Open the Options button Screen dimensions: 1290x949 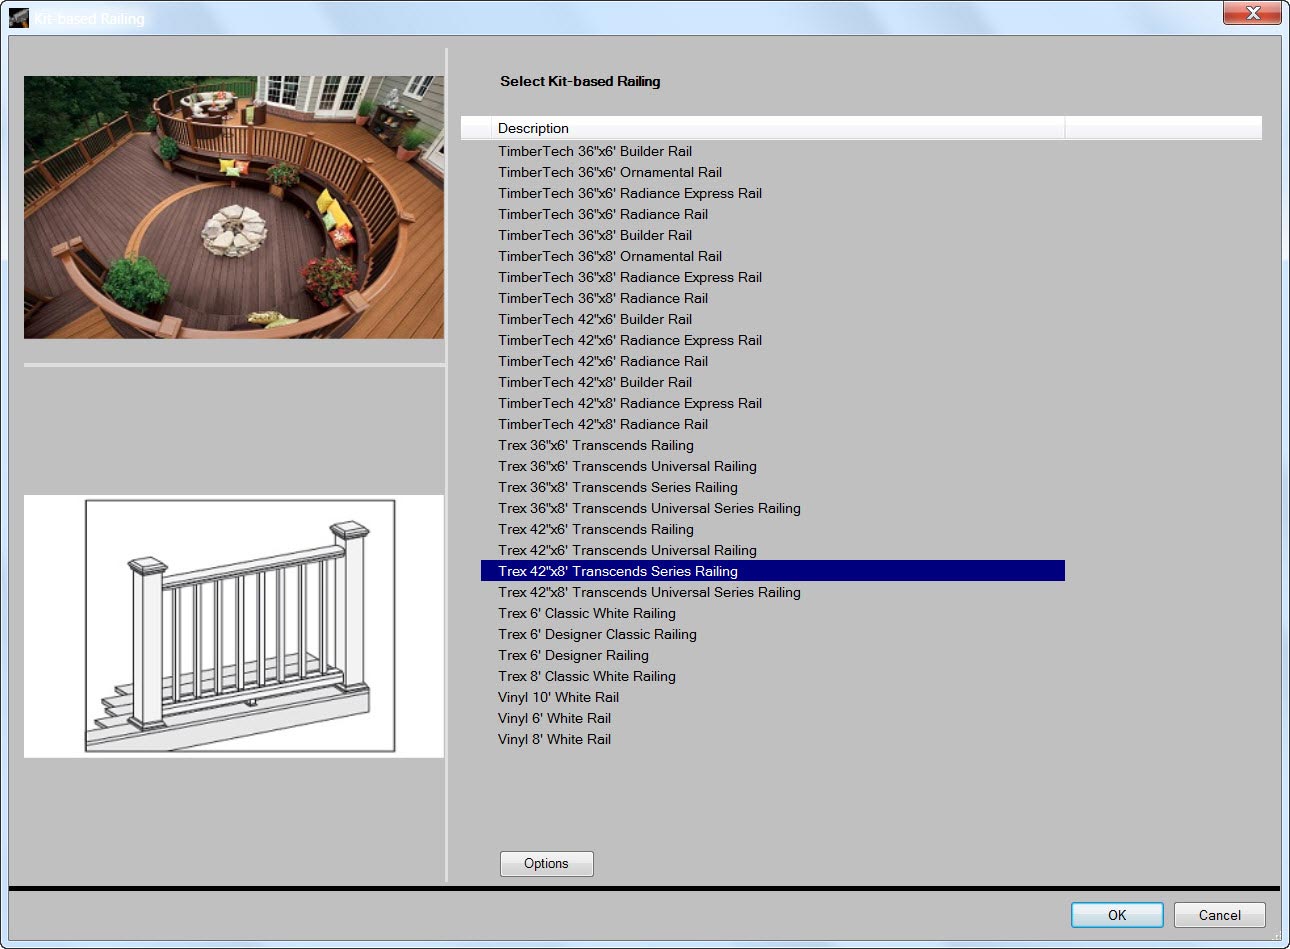[x=546, y=863]
